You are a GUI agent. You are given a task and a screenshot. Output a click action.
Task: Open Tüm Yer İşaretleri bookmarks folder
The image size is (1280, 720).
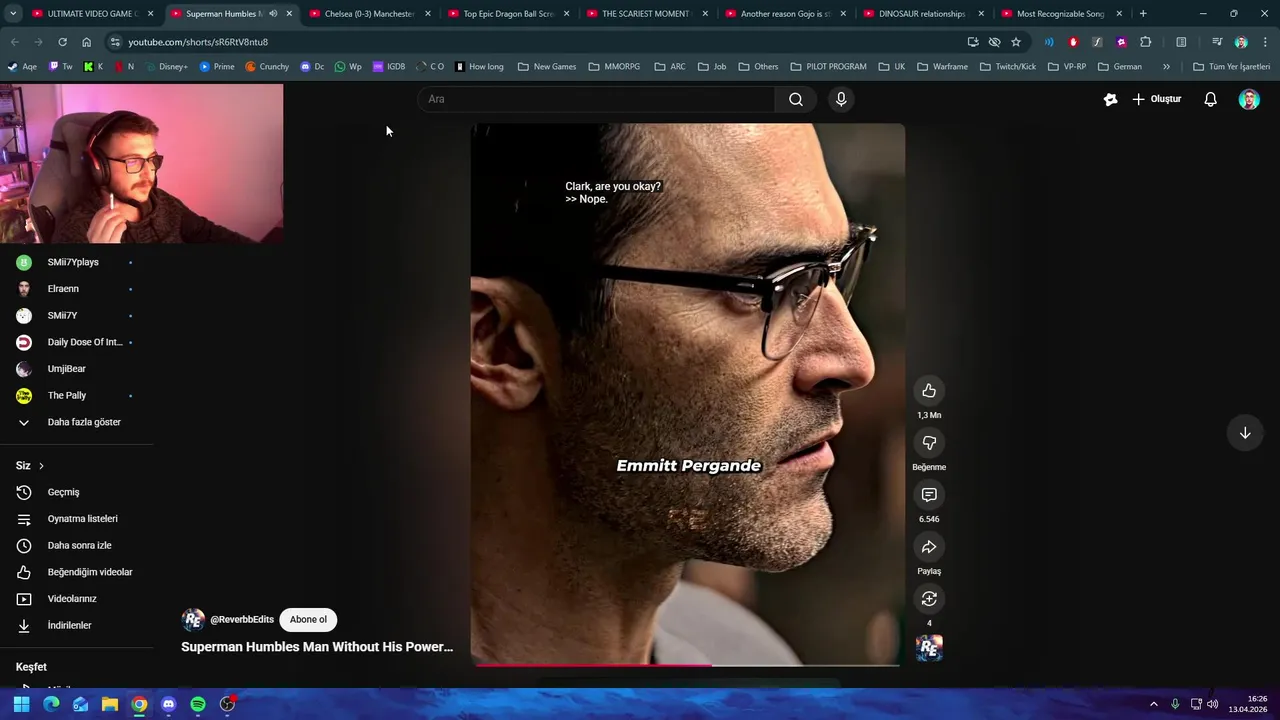pyautogui.click(x=1232, y=67)
